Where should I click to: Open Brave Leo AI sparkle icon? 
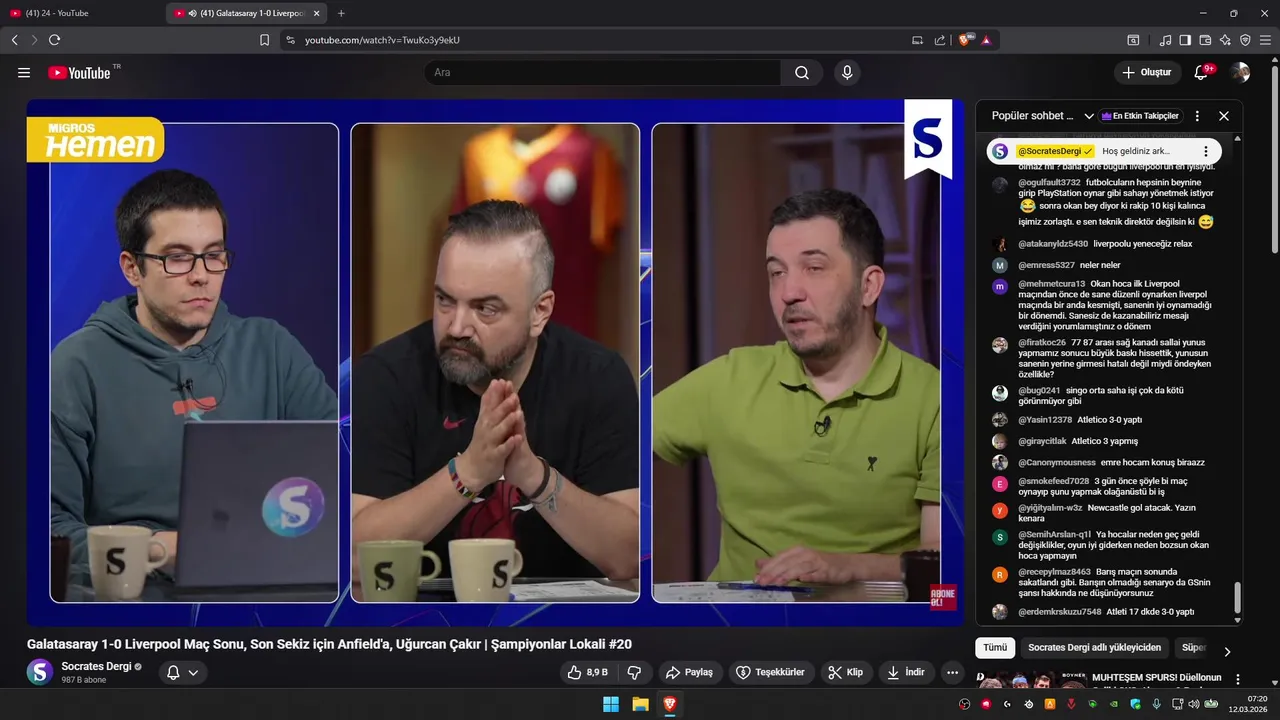coord(1225,40)
